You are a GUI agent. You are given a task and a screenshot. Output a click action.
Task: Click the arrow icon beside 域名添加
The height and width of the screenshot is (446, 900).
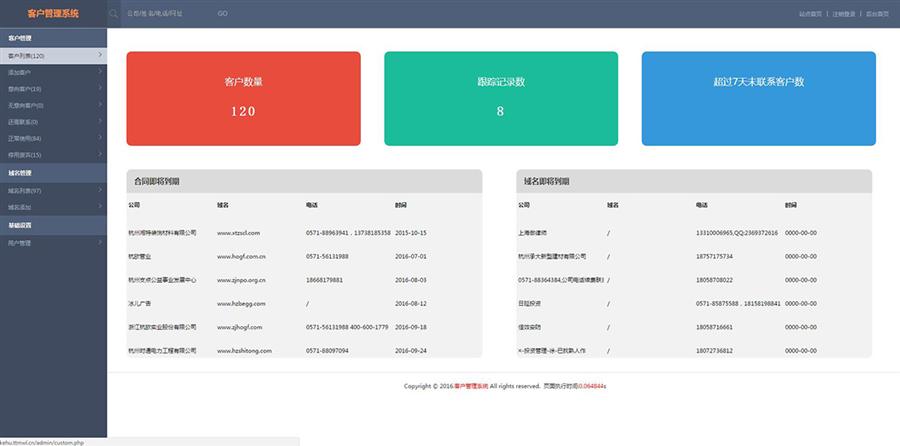coord(100,206)
